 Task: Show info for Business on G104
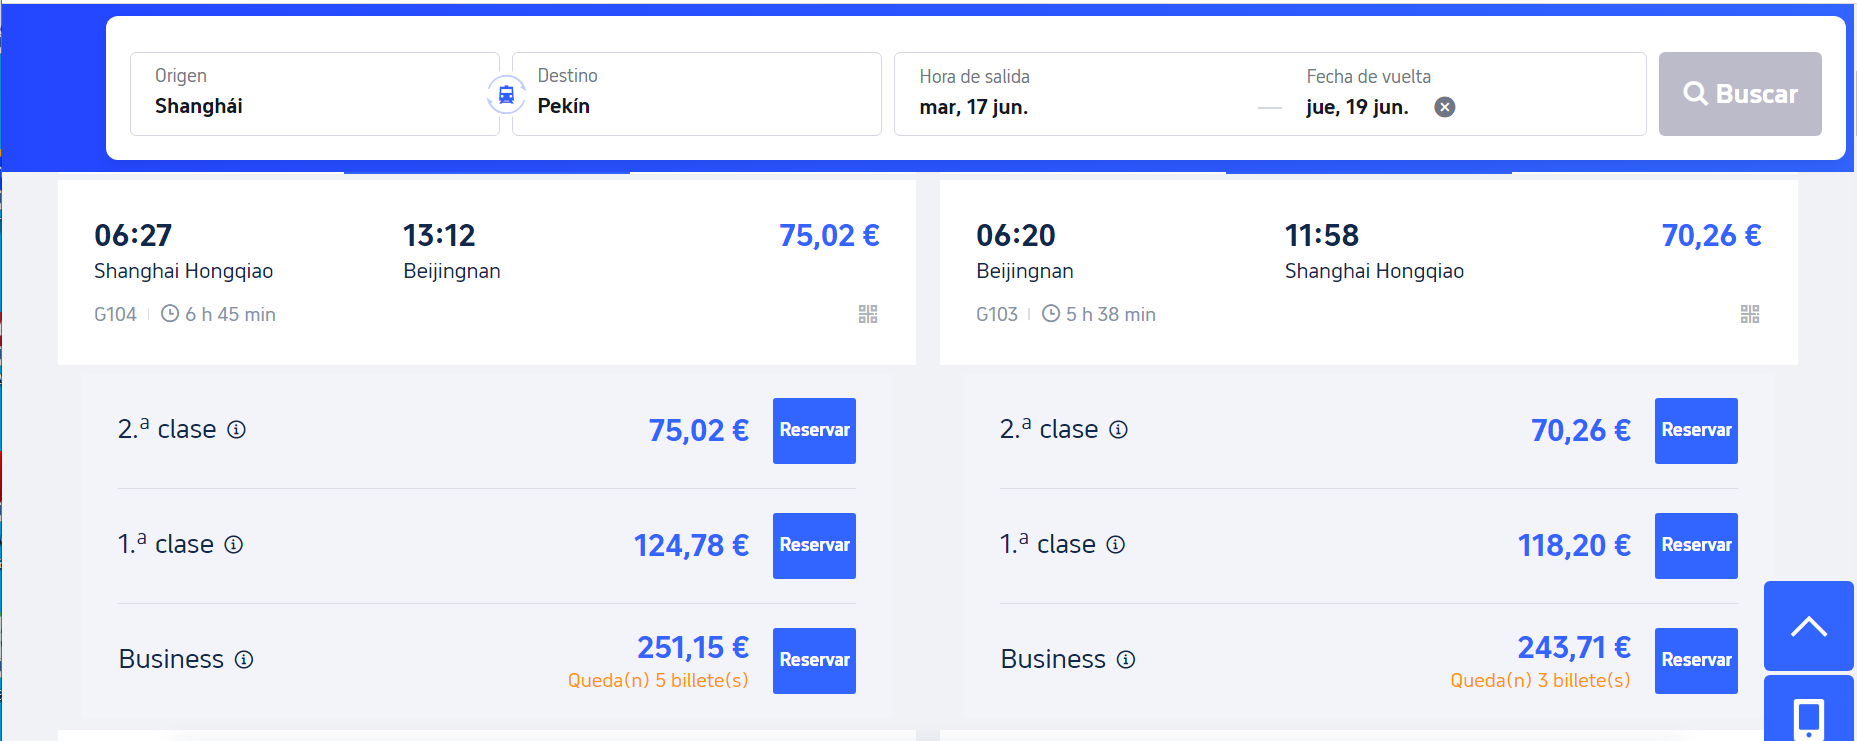tap(244, 660)
